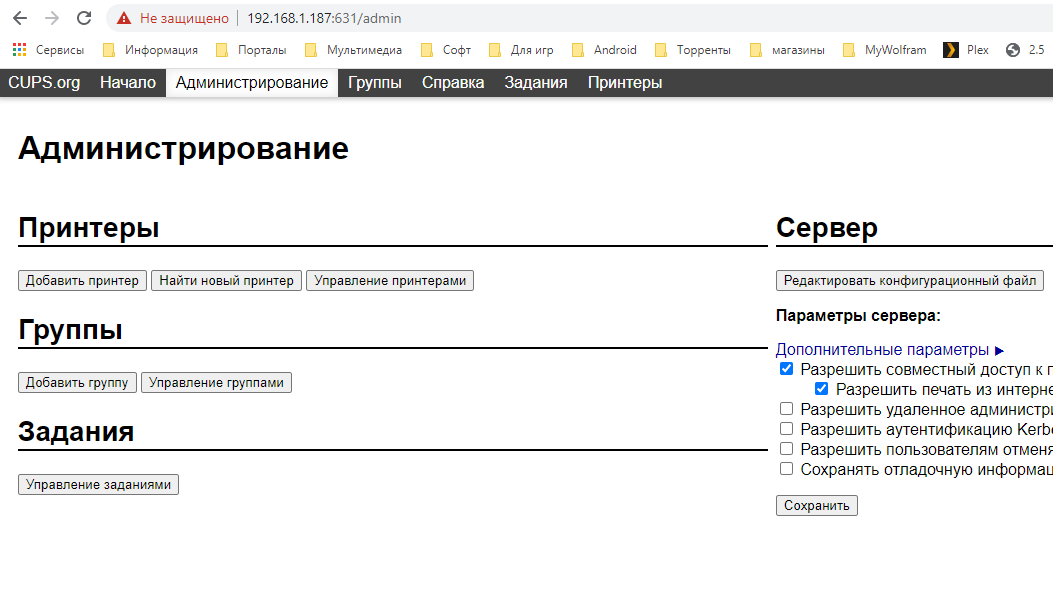The height and width of the screenshot is (604, 1053).
Task: Switch to the 'Принтеры' navigation tab
Action: [x=624, y=83]
